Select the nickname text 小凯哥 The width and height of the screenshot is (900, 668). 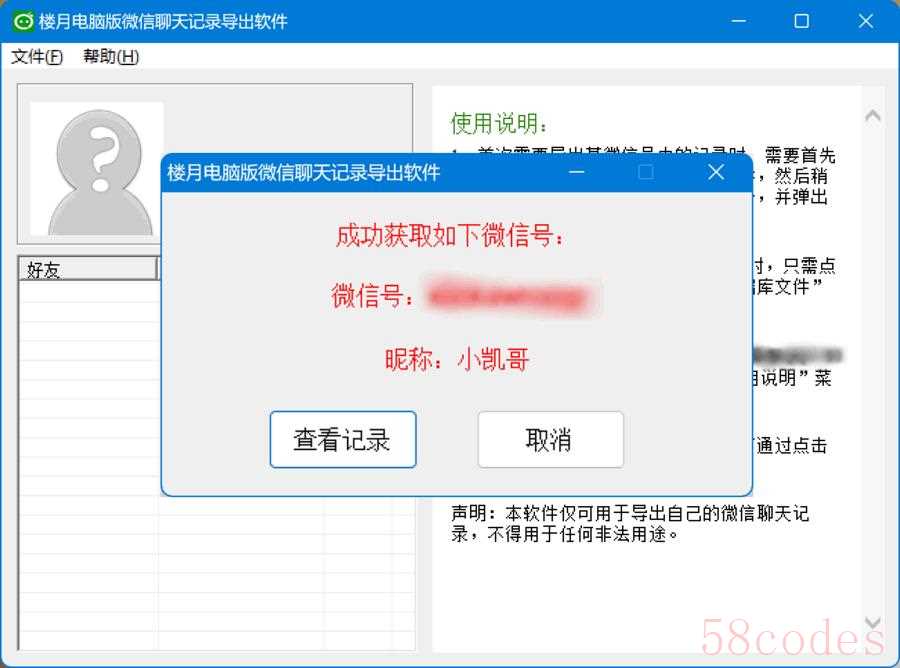point(493,360)
